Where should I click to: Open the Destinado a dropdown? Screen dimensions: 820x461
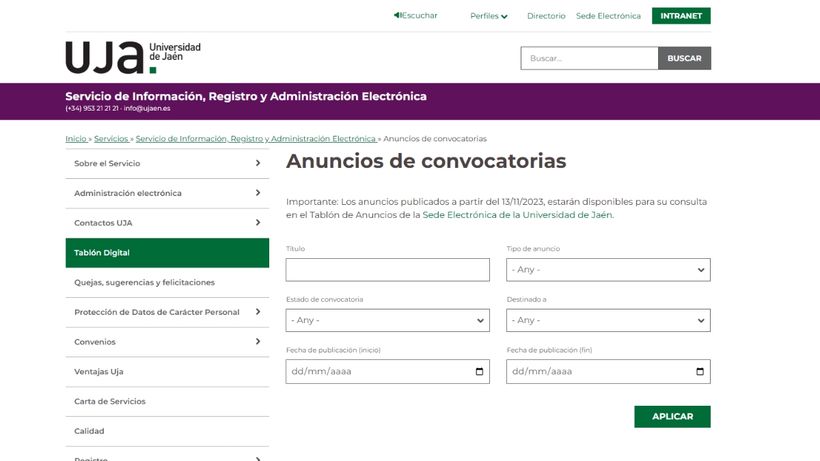click(x=608, y=320)
